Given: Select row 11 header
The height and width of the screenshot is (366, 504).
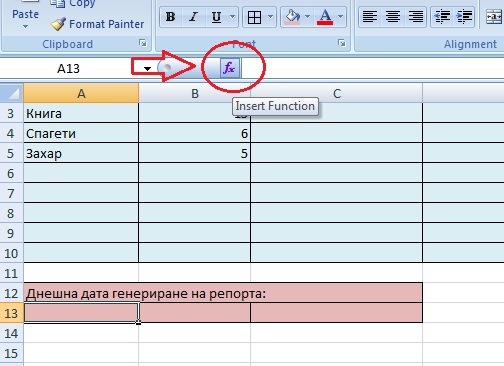Looking at the screenshot, I should coord(11,273).
